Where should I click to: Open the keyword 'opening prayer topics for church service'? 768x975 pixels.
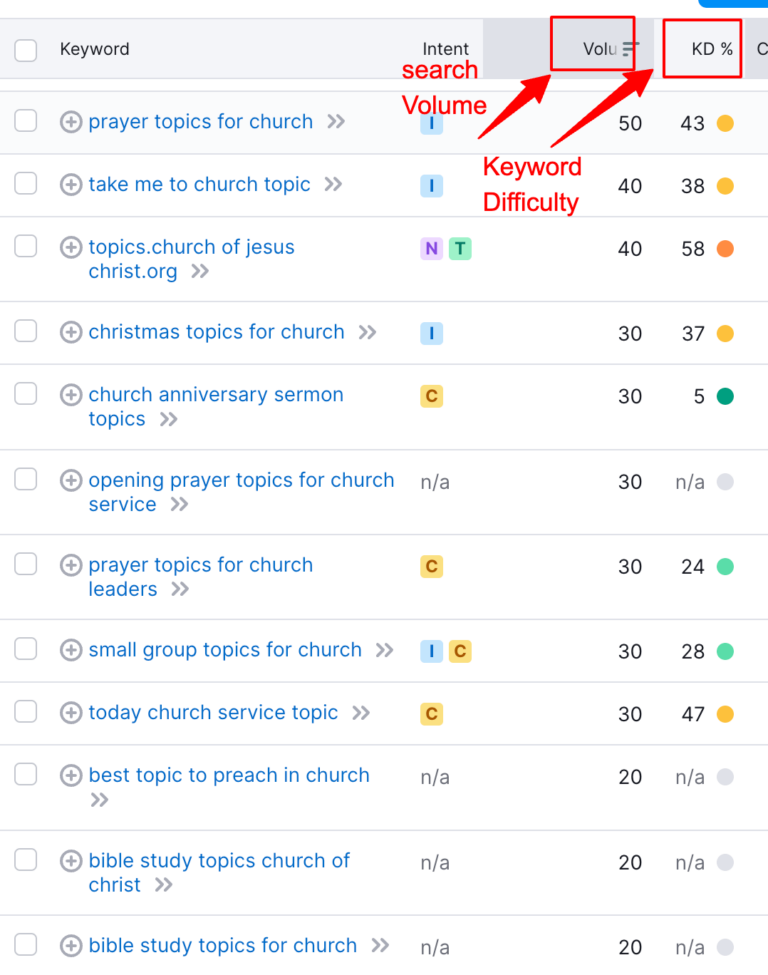[x=240, y=480]
